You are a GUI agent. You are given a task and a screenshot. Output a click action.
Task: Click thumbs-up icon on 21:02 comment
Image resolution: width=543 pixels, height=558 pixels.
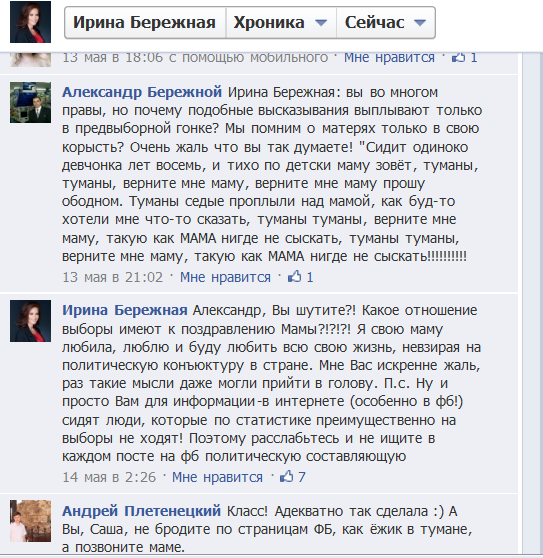coord(294,277)
